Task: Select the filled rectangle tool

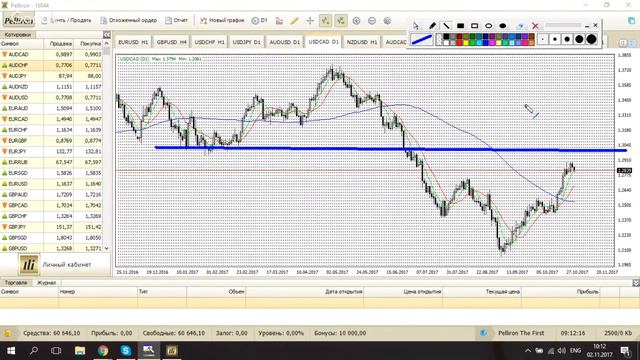Action: point(460,26)
